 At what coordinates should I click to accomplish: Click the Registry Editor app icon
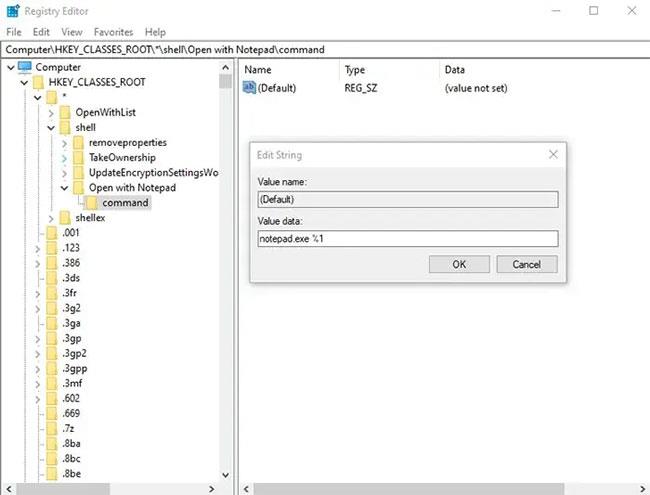click(13, 11)
